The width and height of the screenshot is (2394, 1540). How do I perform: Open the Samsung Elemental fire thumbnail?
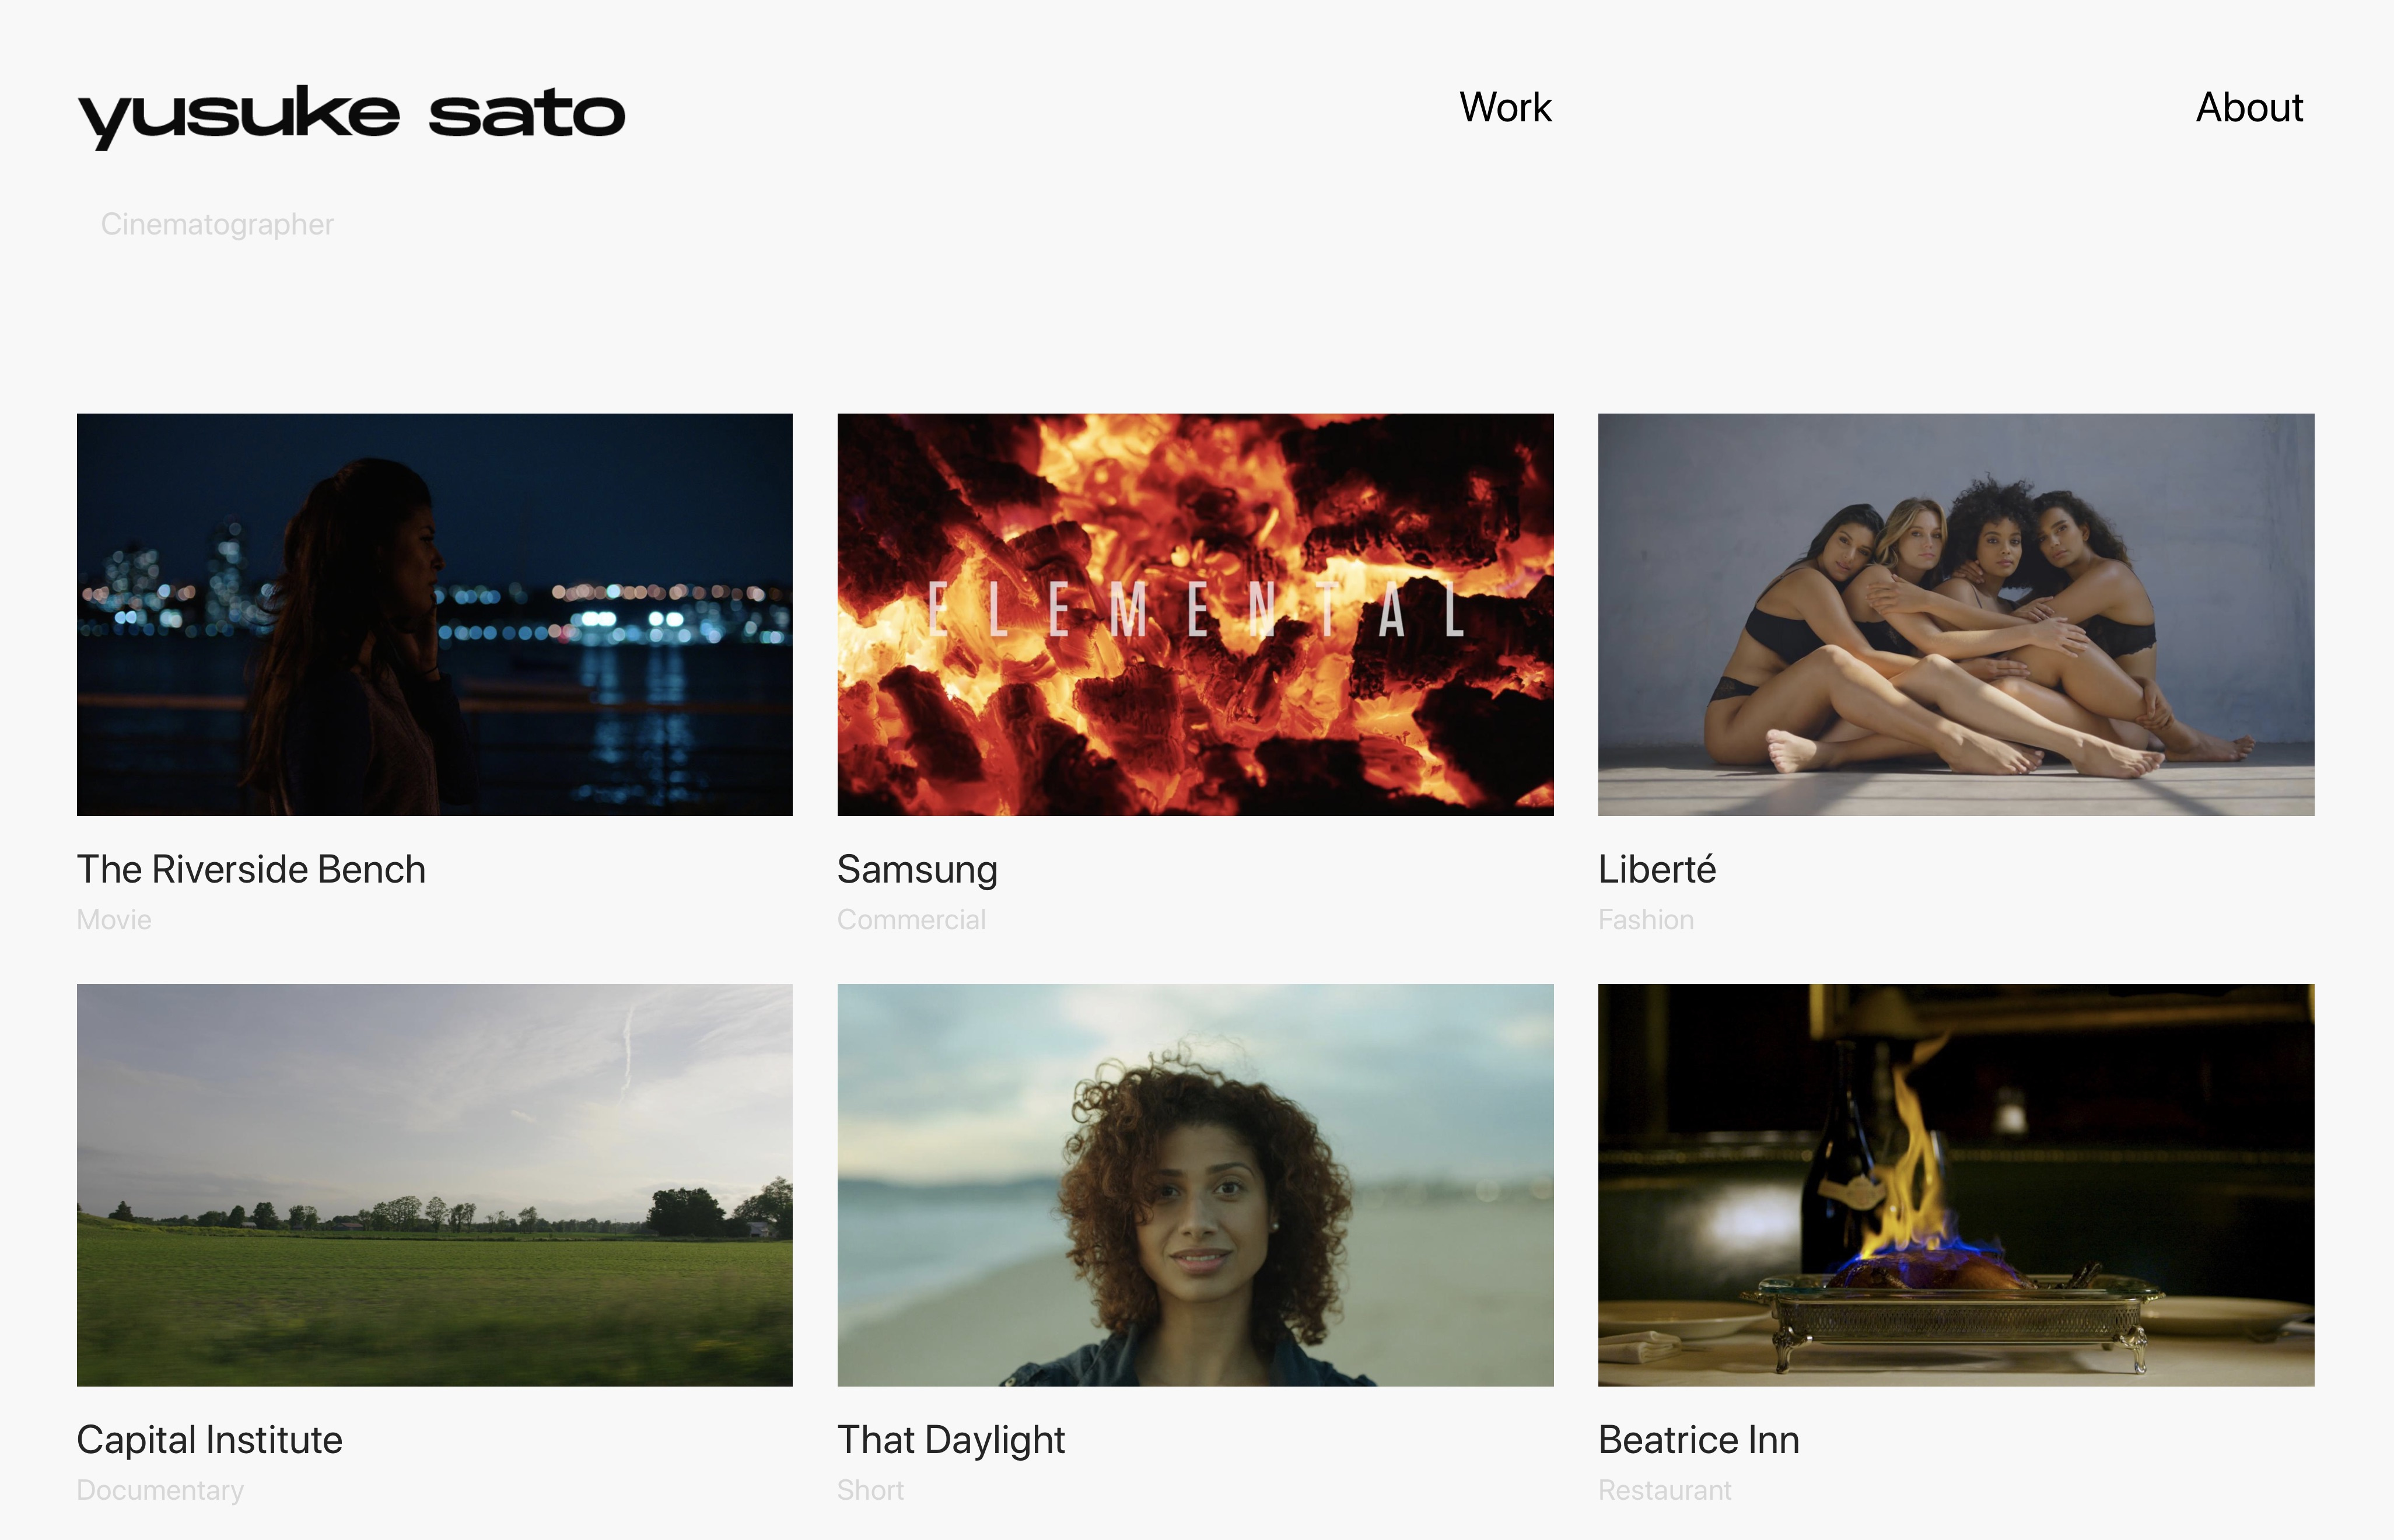[1195, 614]
